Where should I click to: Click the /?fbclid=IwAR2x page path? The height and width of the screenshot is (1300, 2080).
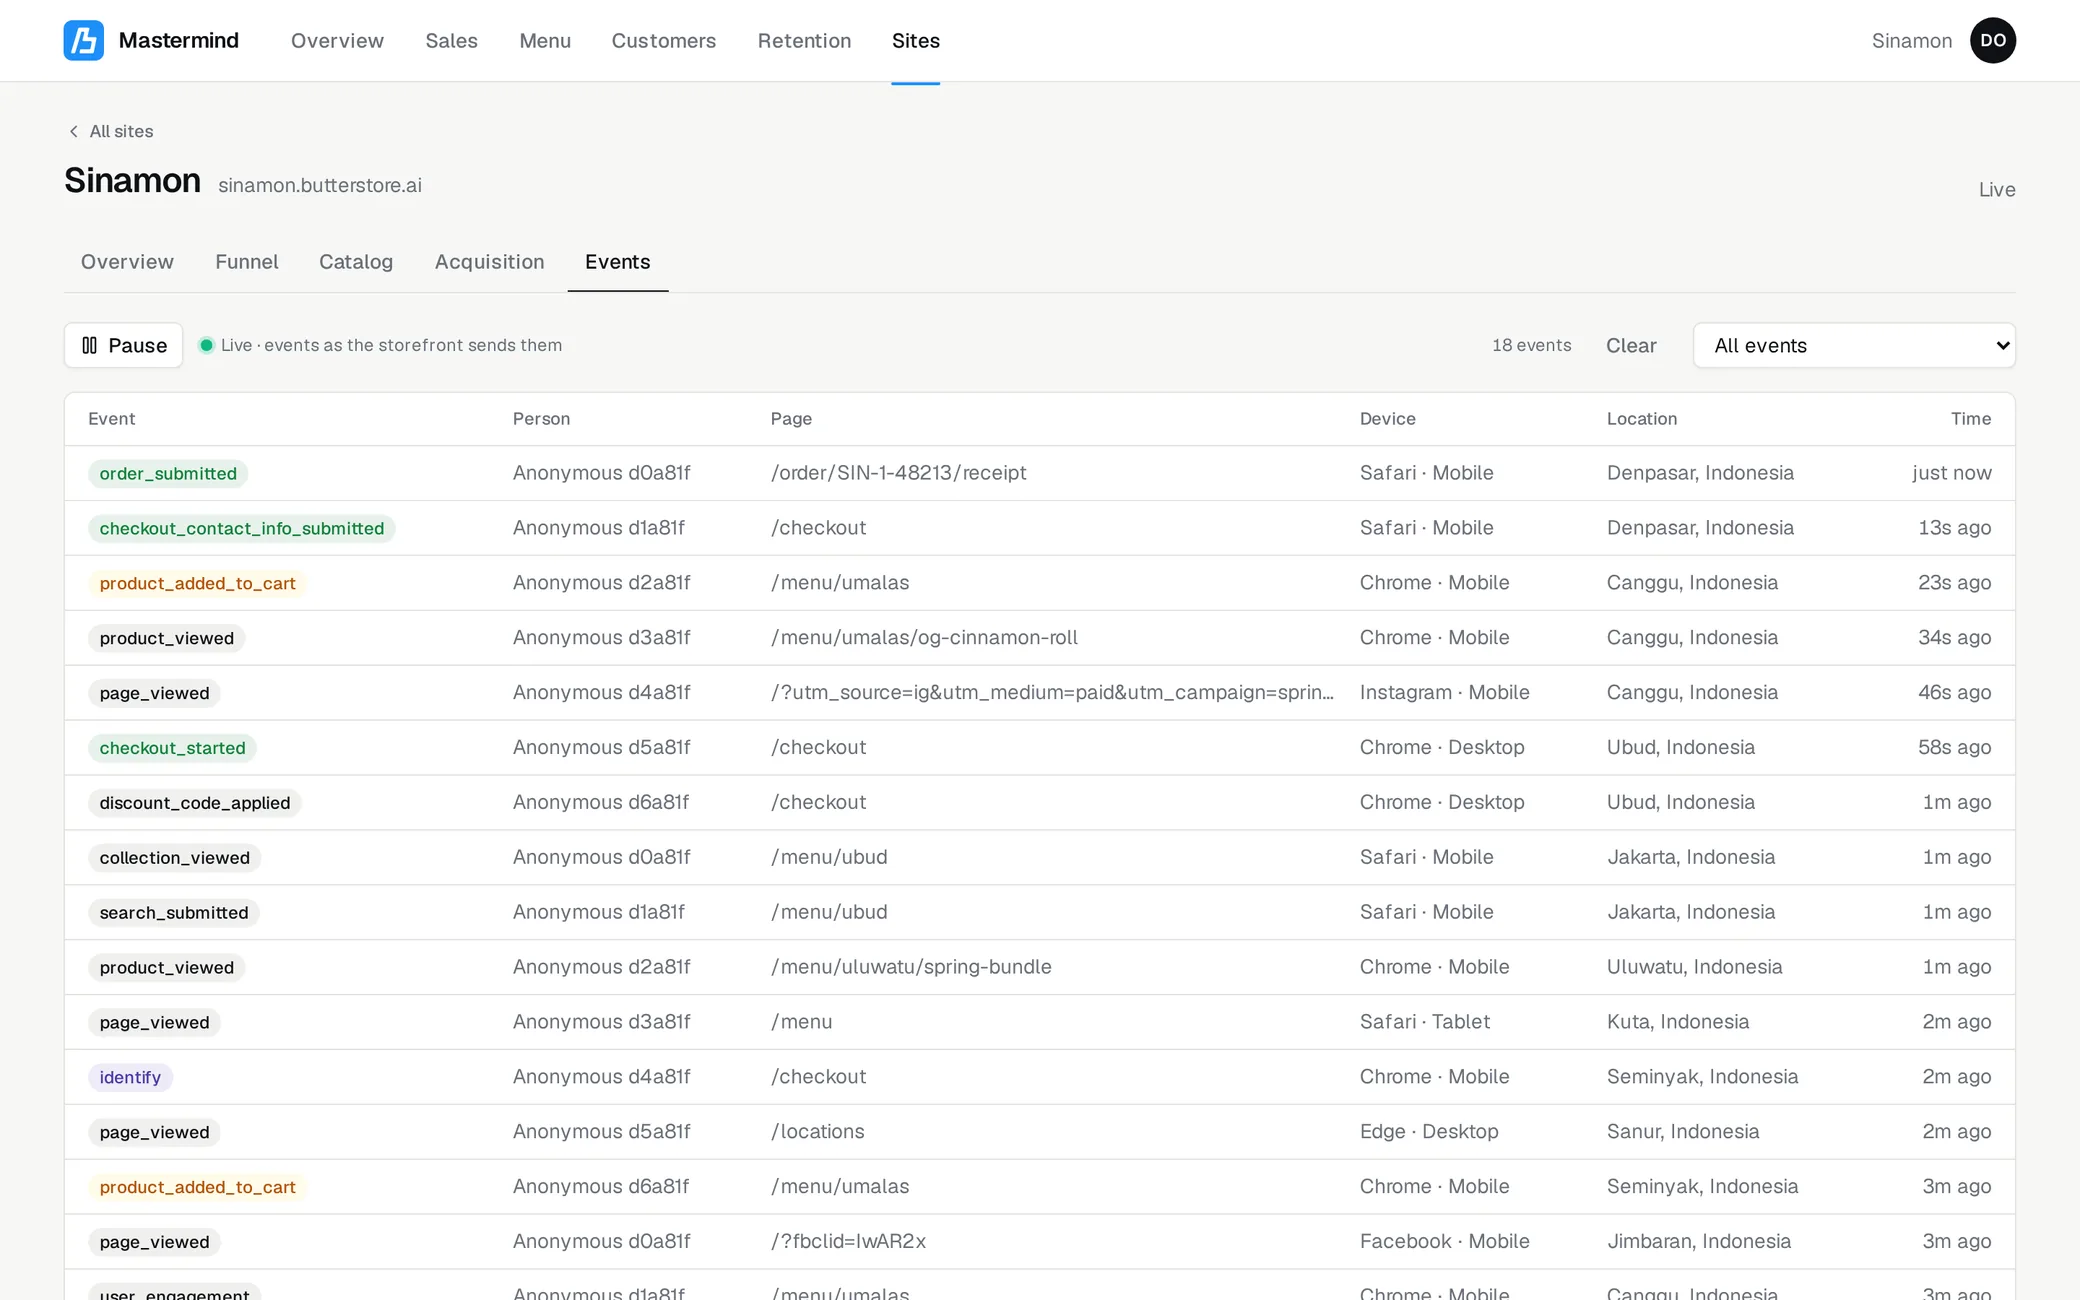pos(848,1242)
